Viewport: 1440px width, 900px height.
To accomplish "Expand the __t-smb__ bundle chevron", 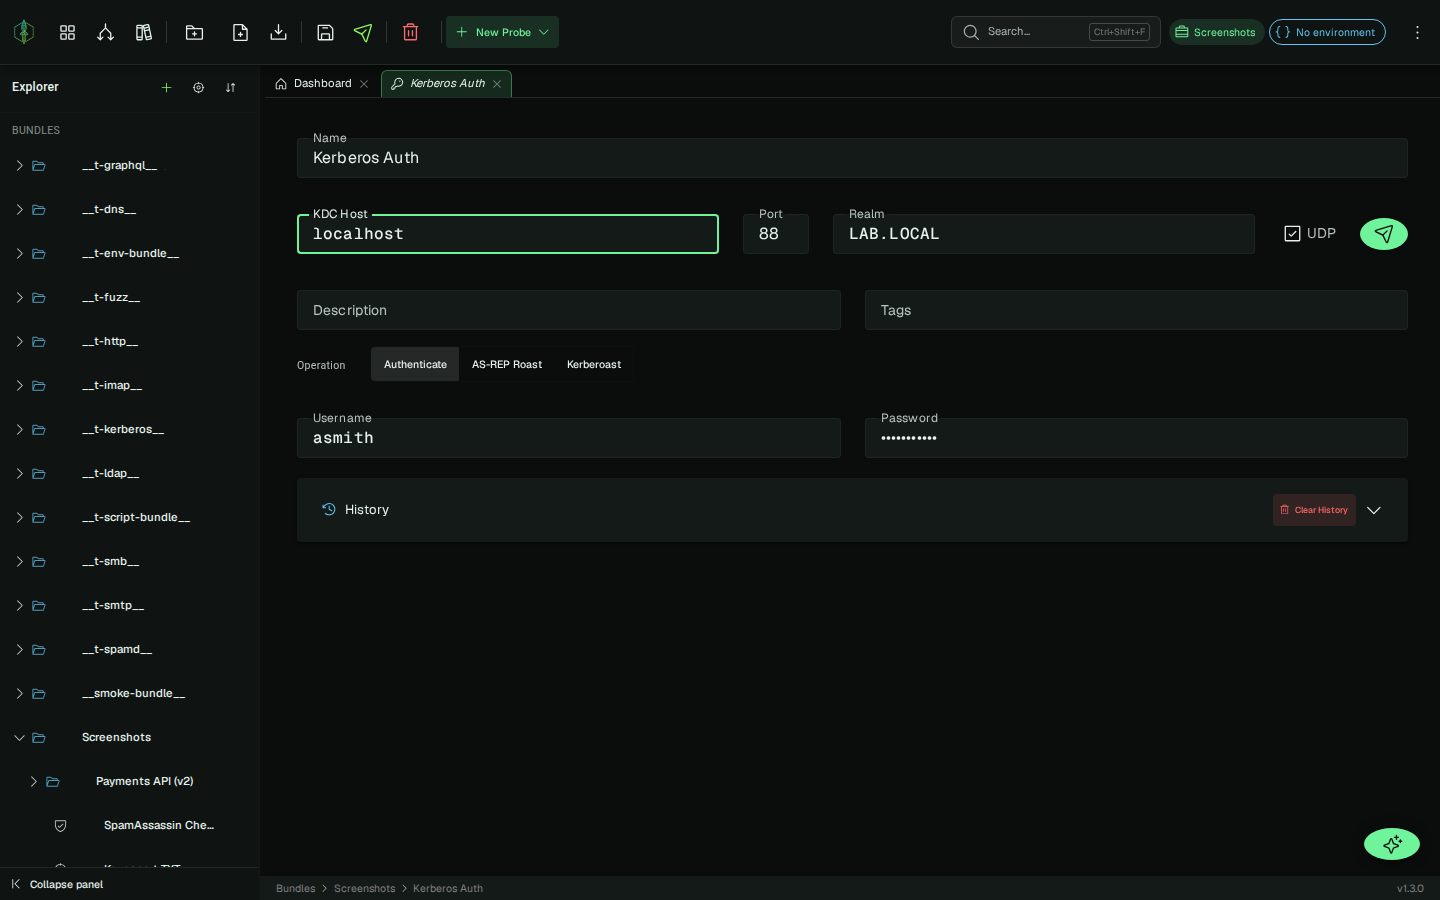I will coord(19,561).
